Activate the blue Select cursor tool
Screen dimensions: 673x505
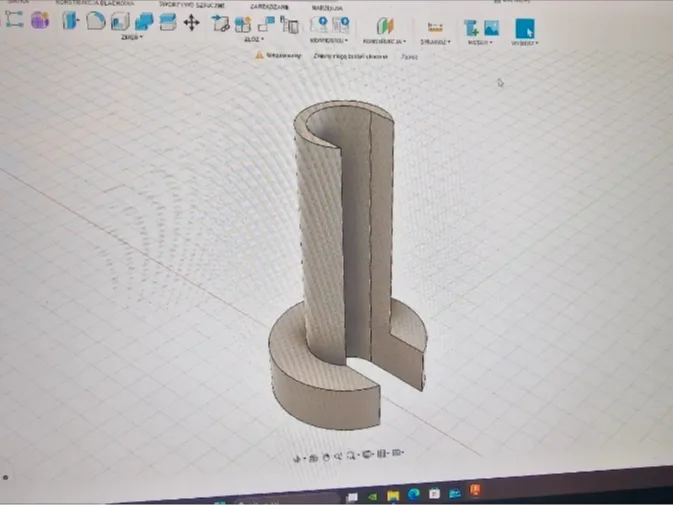(524, 29)
